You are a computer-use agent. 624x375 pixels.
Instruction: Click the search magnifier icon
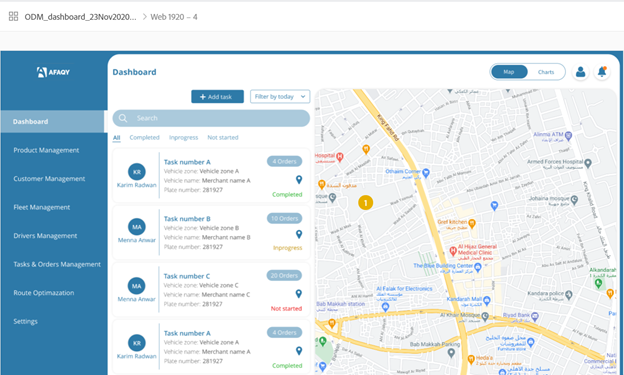123,118
